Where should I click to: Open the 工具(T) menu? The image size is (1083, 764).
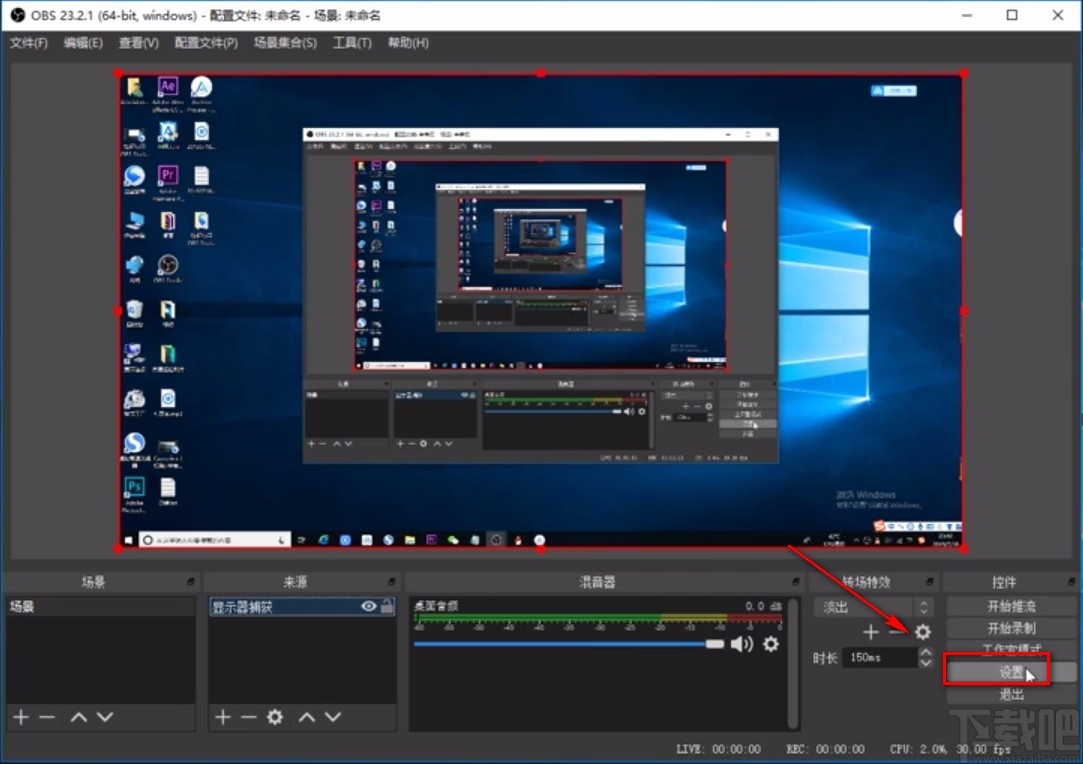coord(352,43)
